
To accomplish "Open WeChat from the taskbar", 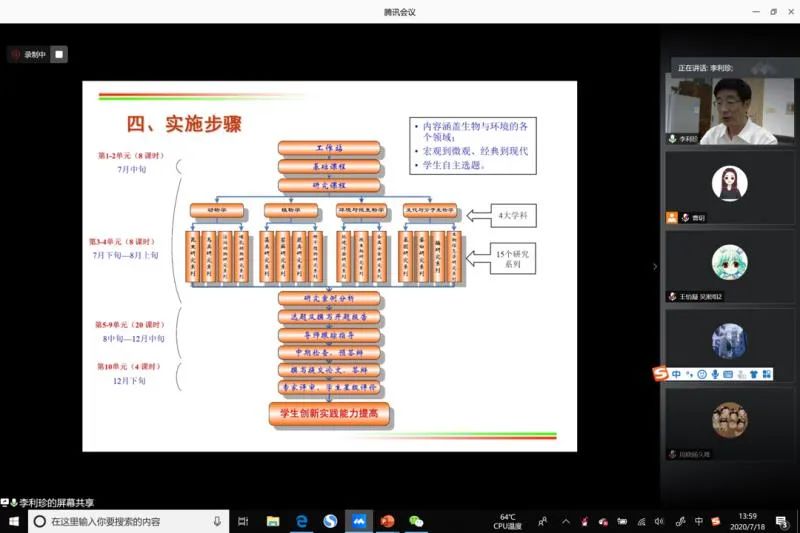I will coord(416,521).
